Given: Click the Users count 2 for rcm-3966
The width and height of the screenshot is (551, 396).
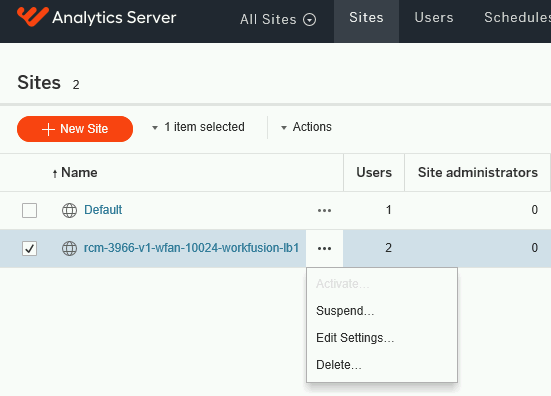Looking at the screenshot, I should [x=388, y=248].
